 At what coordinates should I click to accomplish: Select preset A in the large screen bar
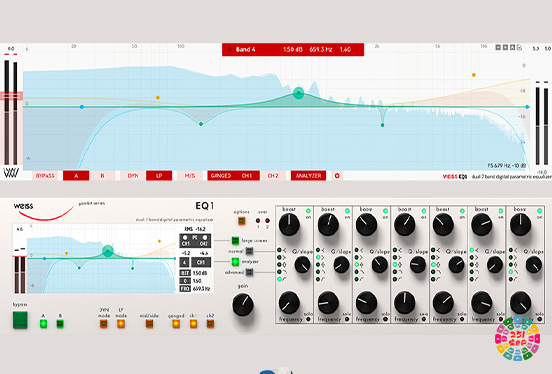[76, 175]
